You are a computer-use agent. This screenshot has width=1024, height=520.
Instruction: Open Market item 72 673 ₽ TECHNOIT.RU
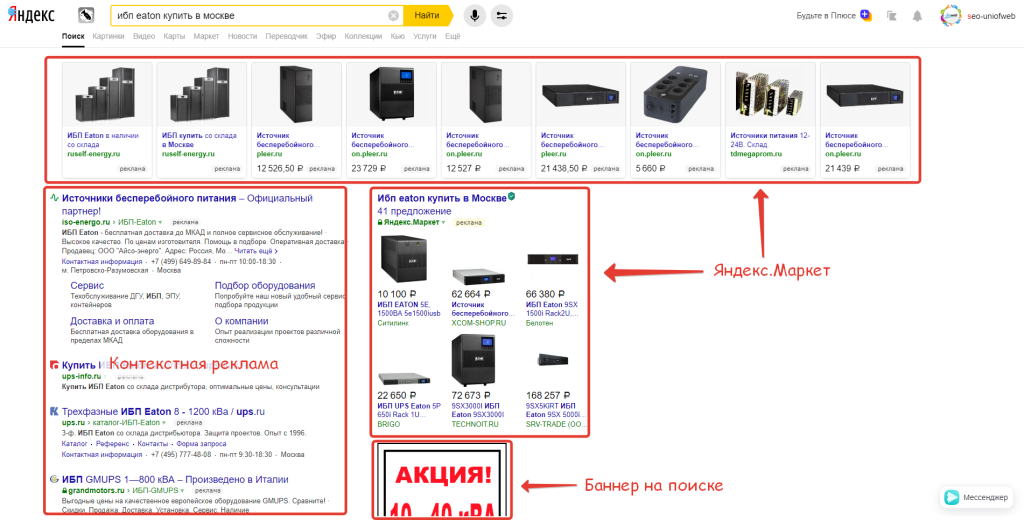point(479,381)
